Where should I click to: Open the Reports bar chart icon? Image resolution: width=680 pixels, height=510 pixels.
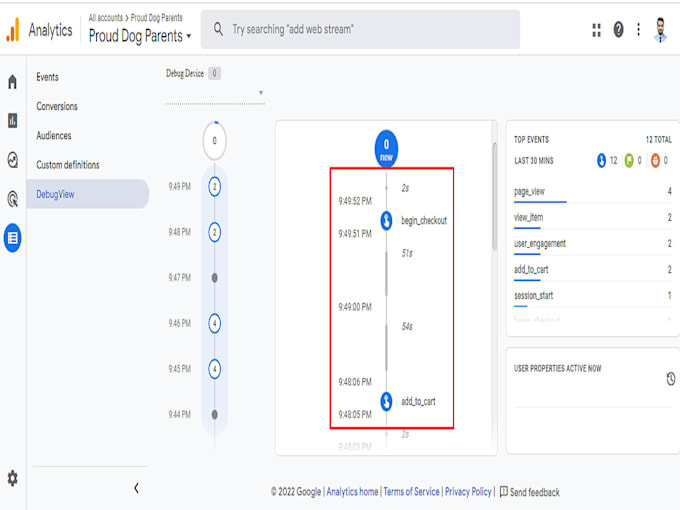click(13, 120)
